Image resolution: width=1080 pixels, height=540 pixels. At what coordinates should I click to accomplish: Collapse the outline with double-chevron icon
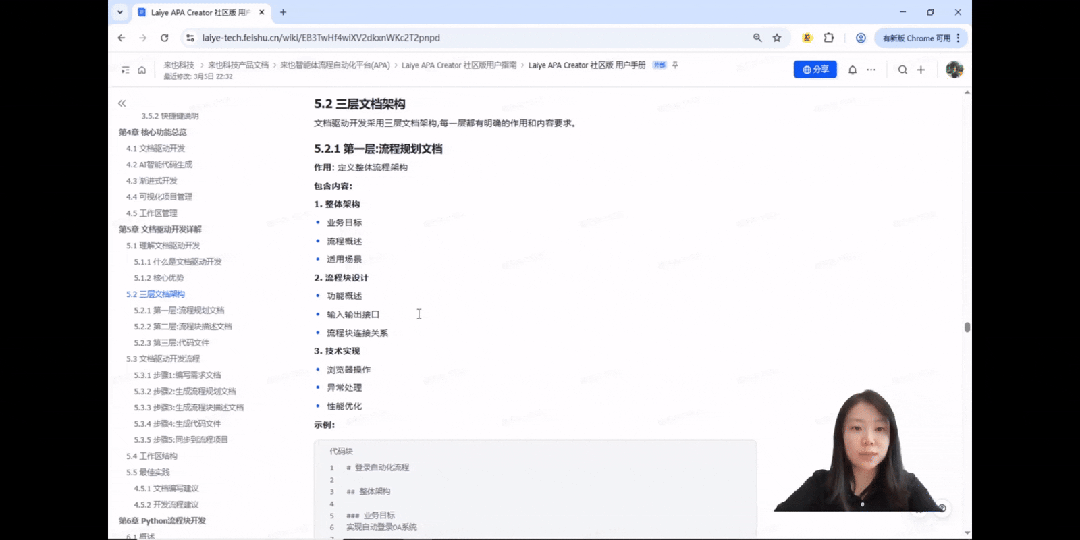pyautogui.click(x=122, y=103)
